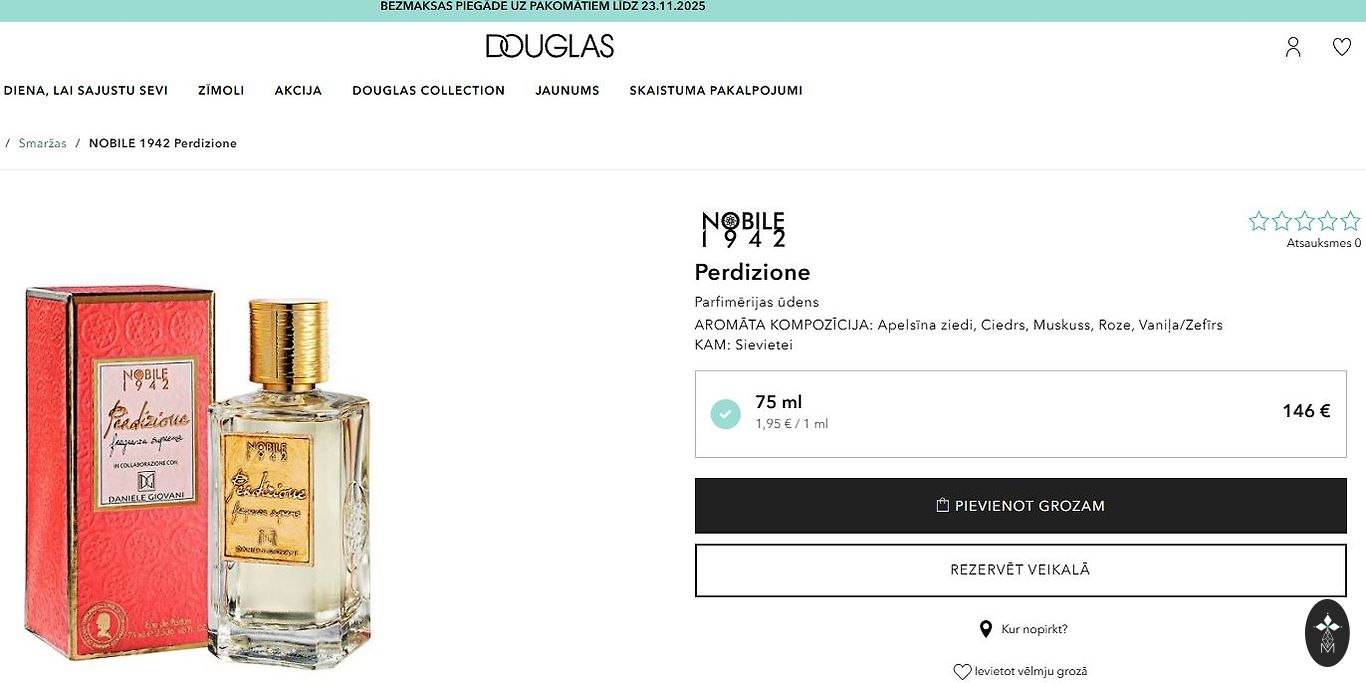Select the 75 ml size option checkmark

(726, 414)
